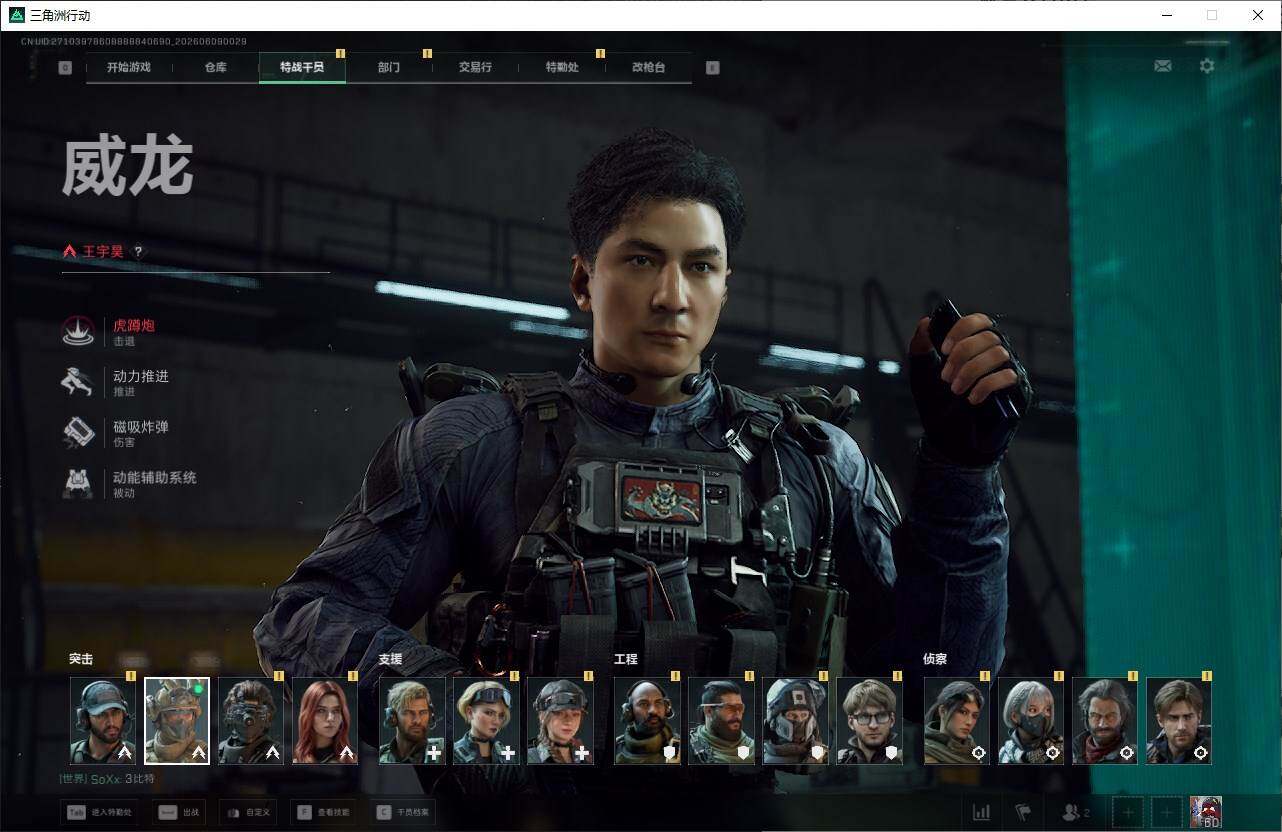Click the E key icon after the tabs
Viewport: 1282px width, 832px height.
(x=712, y=68)
